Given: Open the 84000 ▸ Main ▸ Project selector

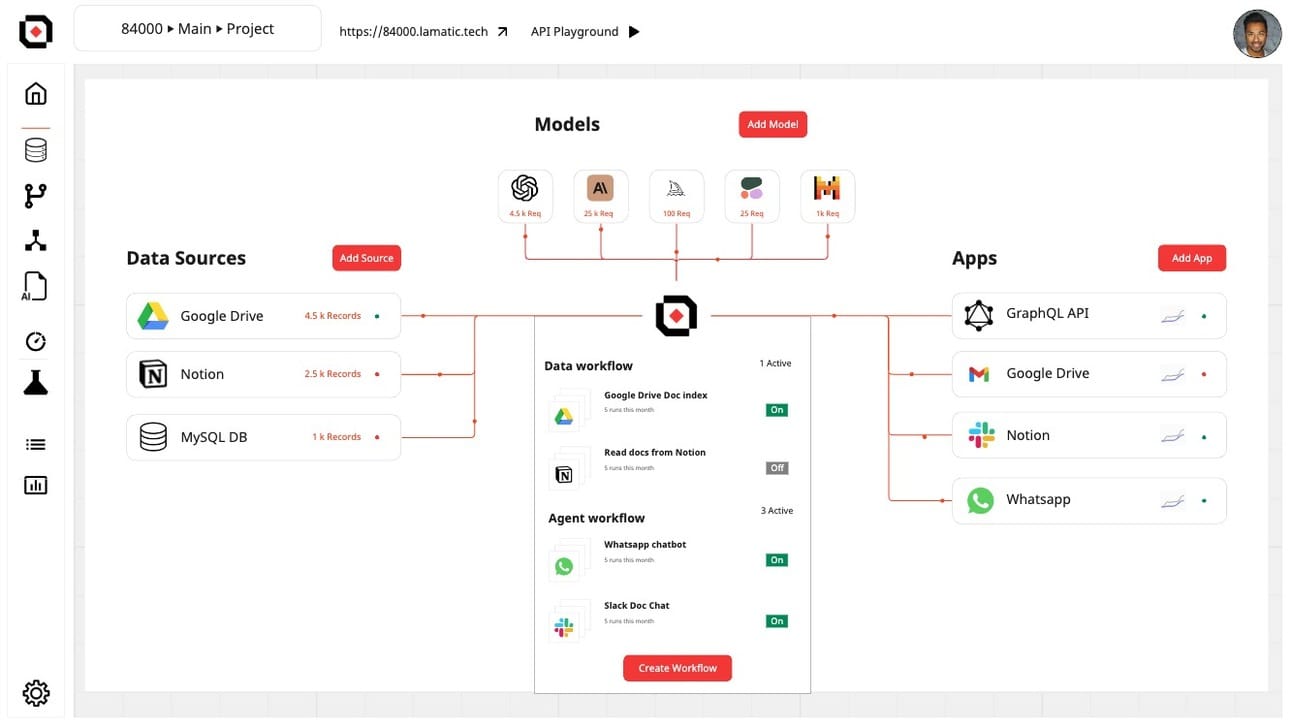Looking at the screenshot, I should coord(198,29).
